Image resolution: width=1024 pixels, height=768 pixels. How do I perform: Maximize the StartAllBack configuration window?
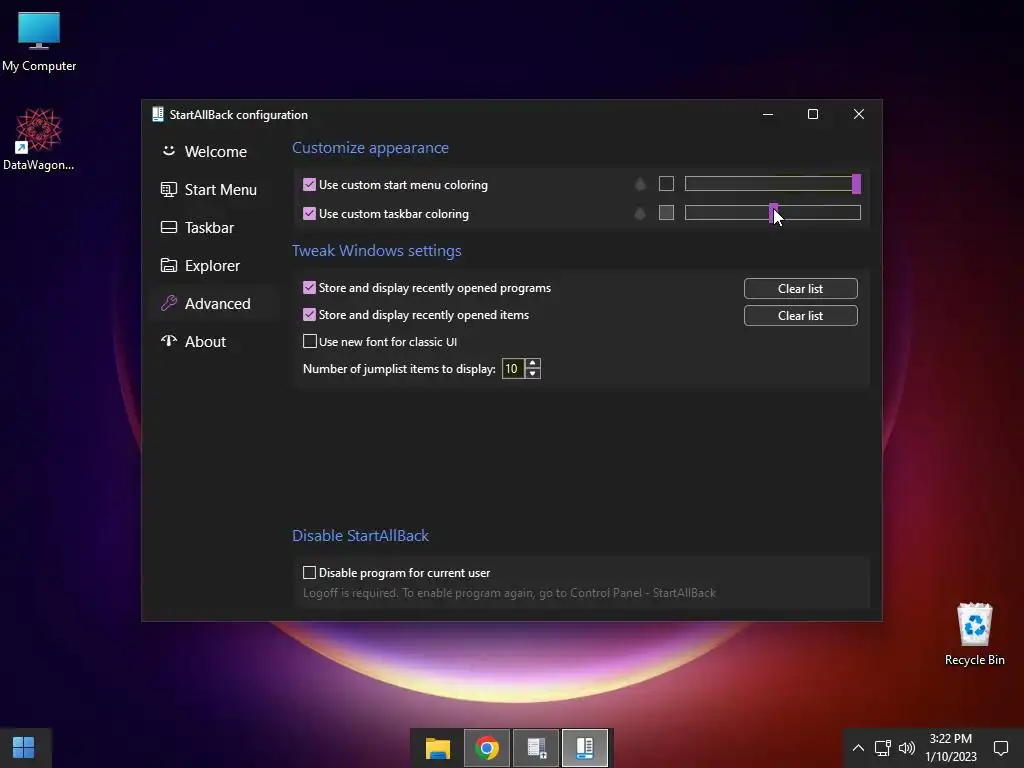(813, 114)
